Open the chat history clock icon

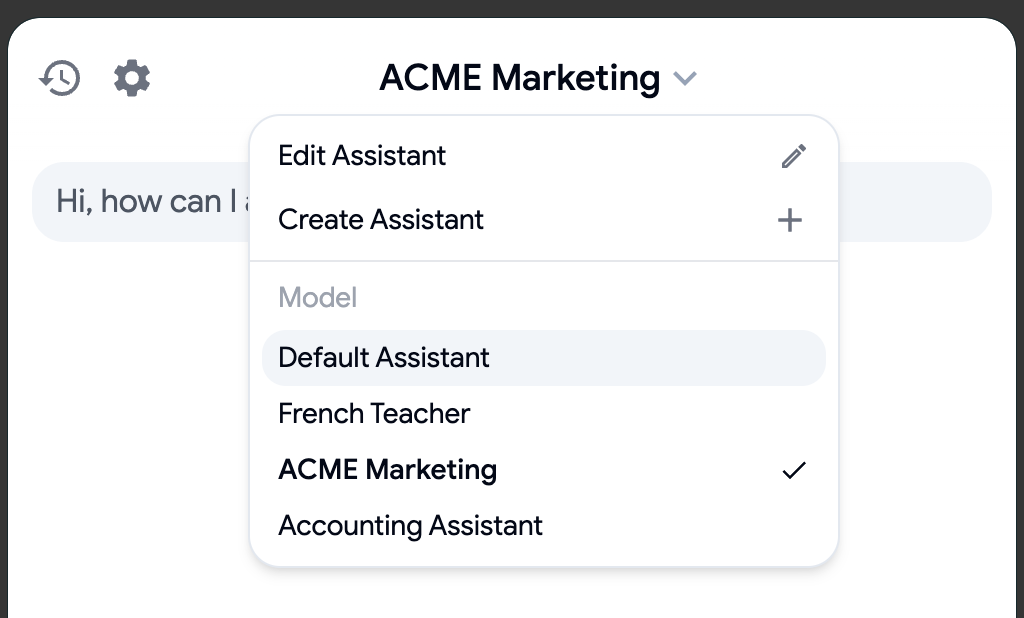pos(60,78)
